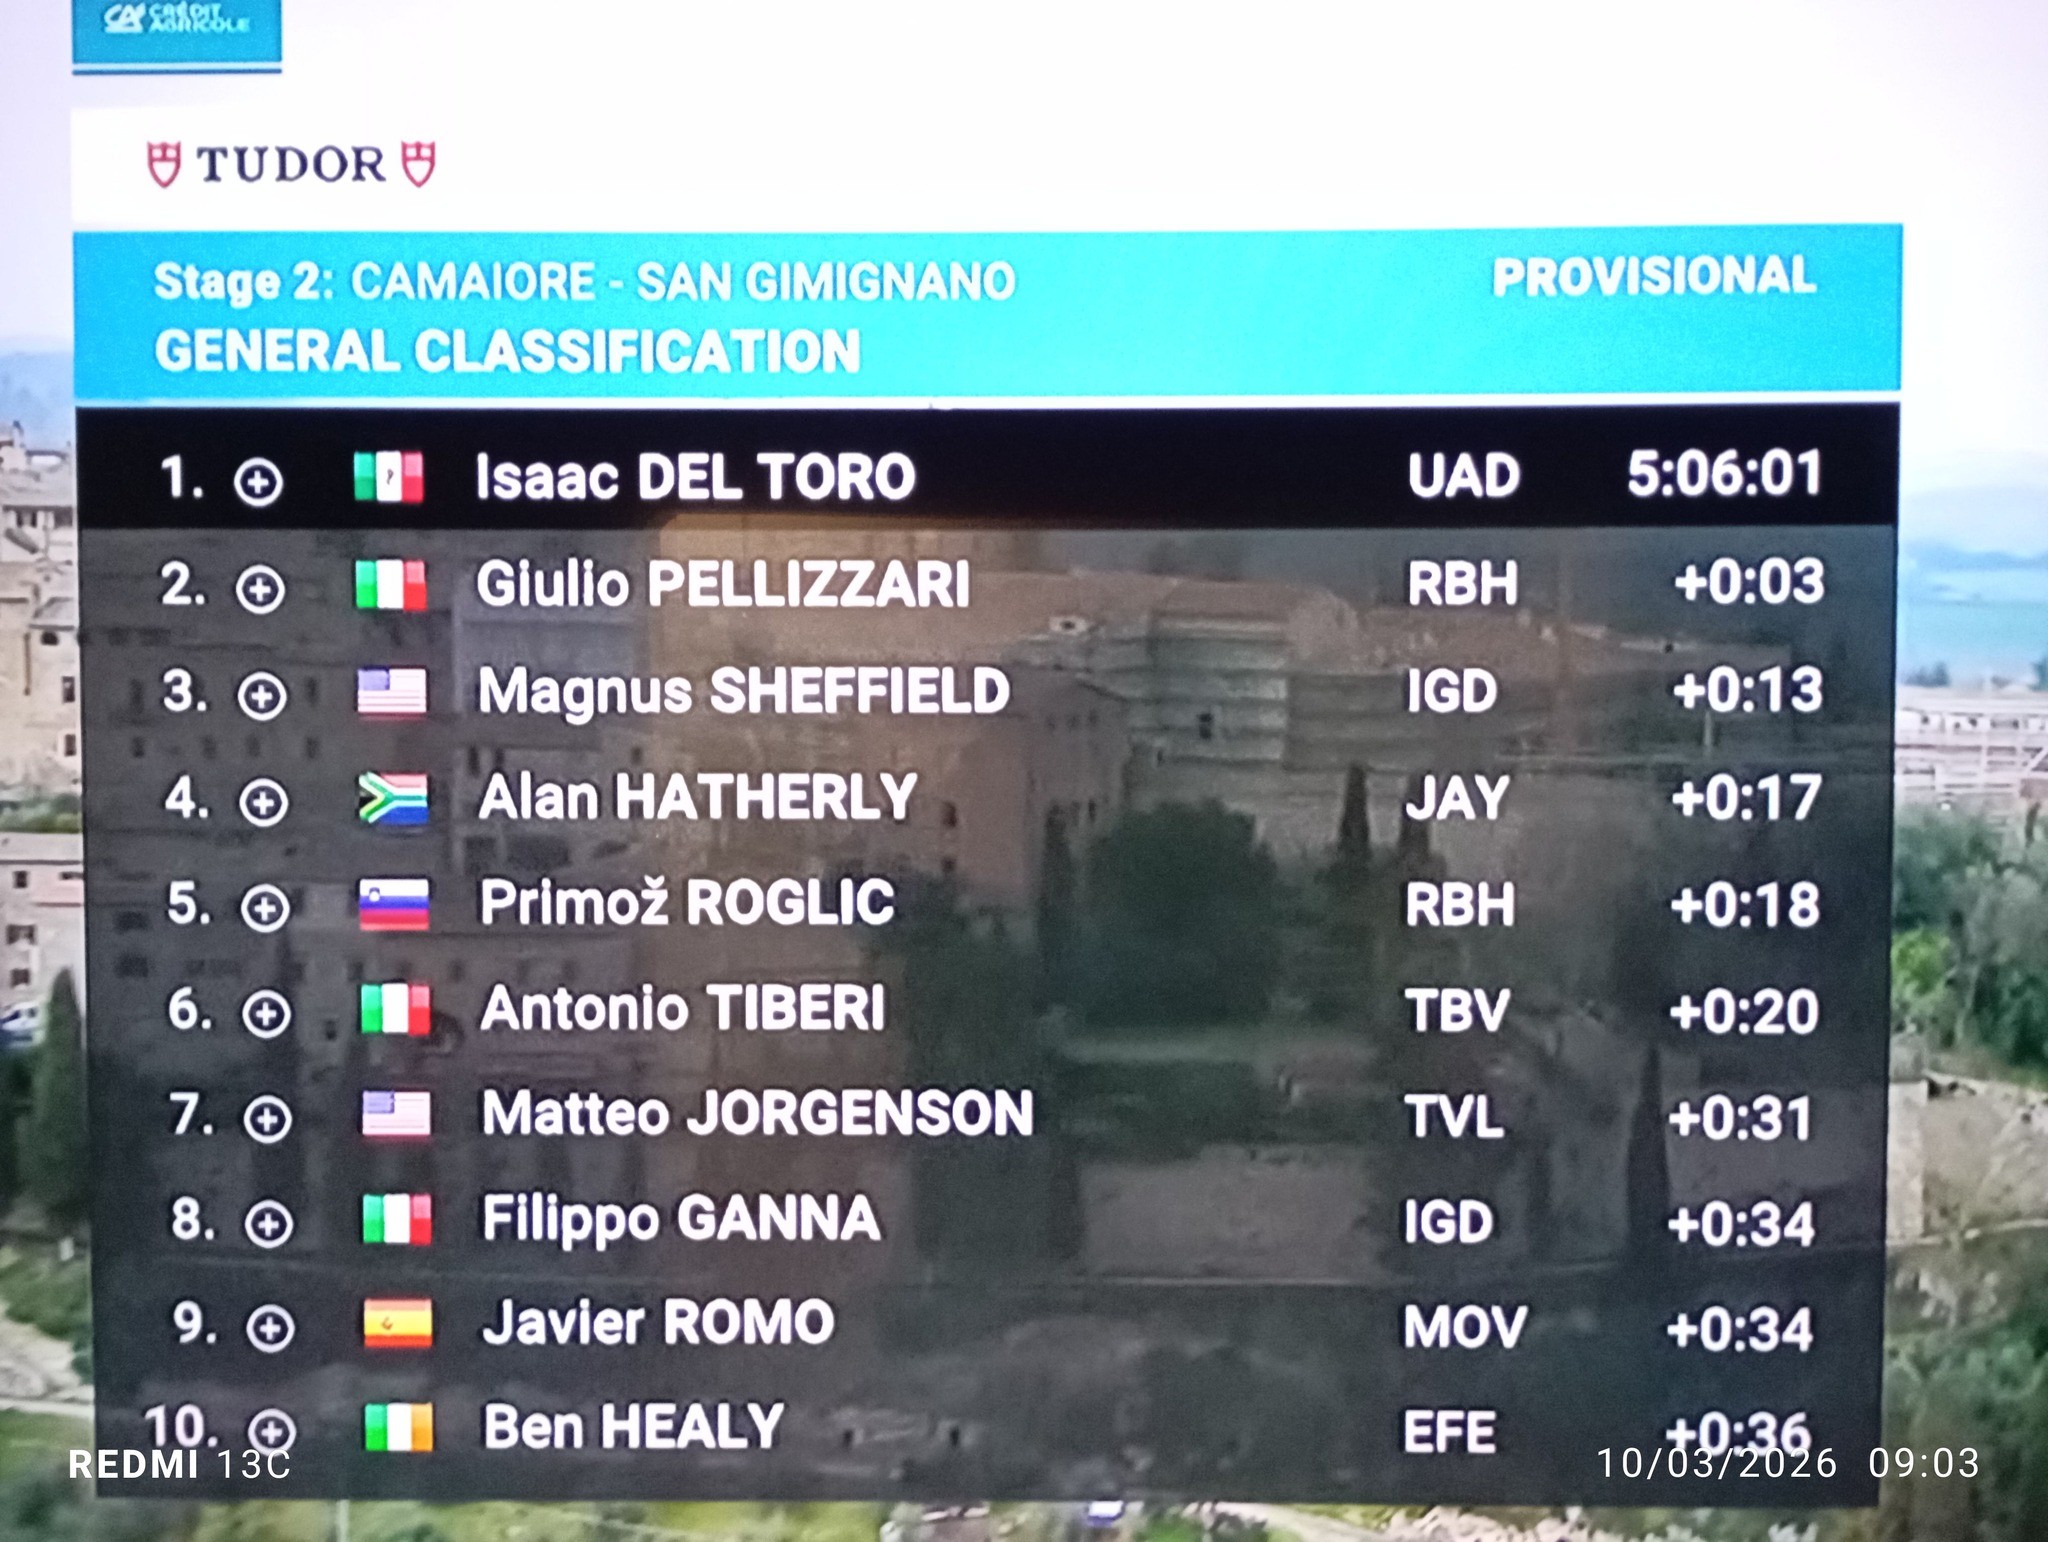Click the Mexican flag beside Isaac Del Toro

pyautogui.click(x=389, y=477)
